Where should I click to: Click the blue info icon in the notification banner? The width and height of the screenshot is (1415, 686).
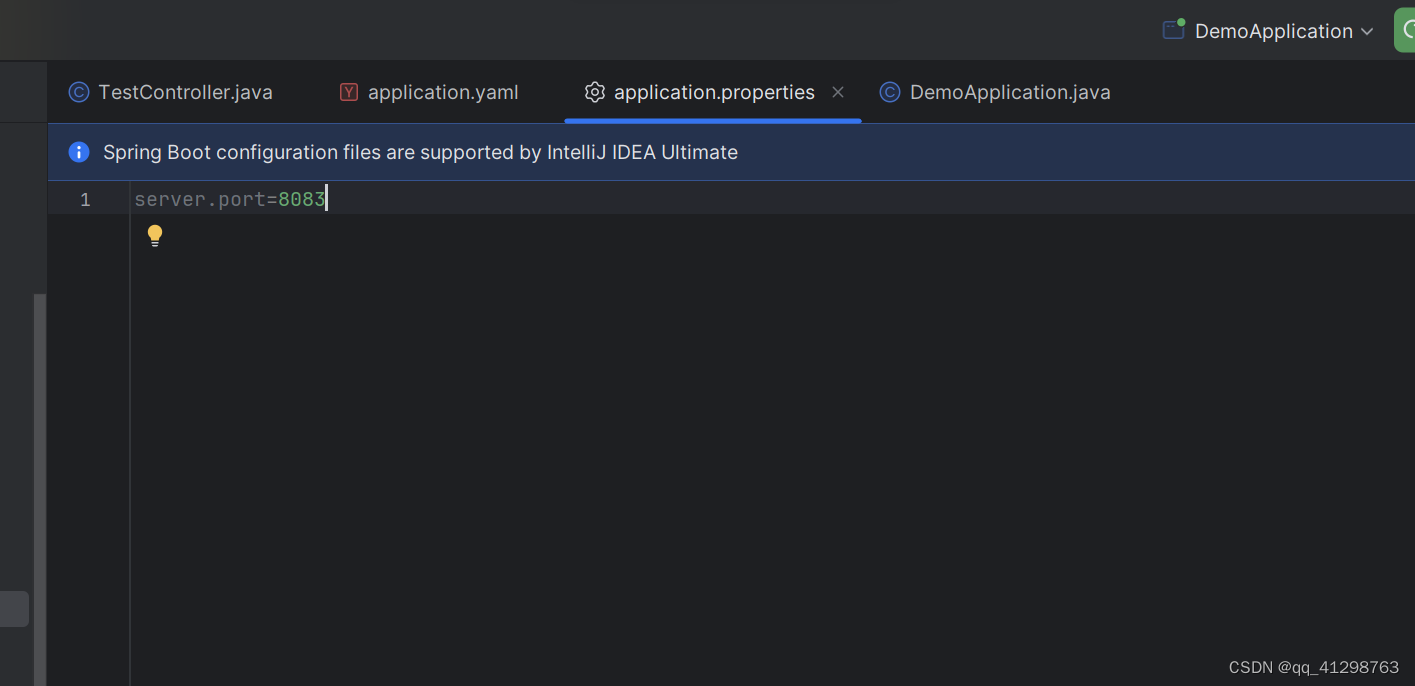pos(78,152)
